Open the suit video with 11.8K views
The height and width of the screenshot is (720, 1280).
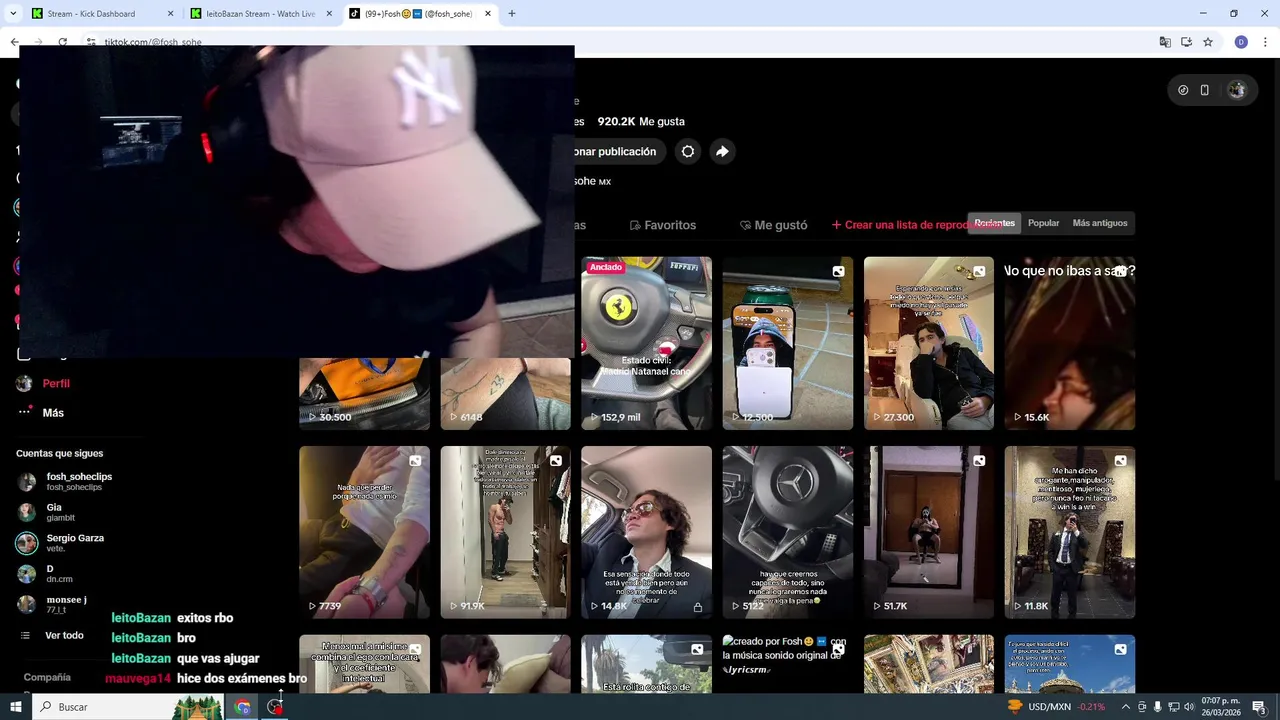[1070, 532]
